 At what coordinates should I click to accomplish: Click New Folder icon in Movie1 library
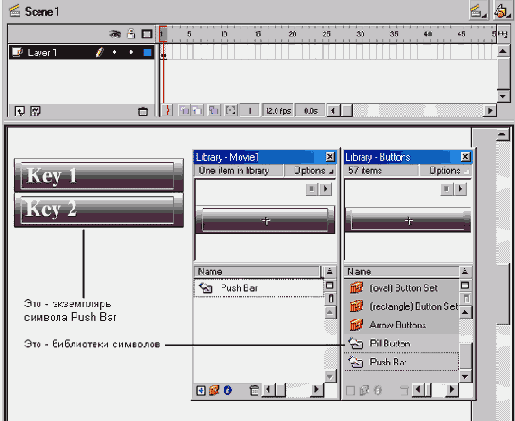214,390
